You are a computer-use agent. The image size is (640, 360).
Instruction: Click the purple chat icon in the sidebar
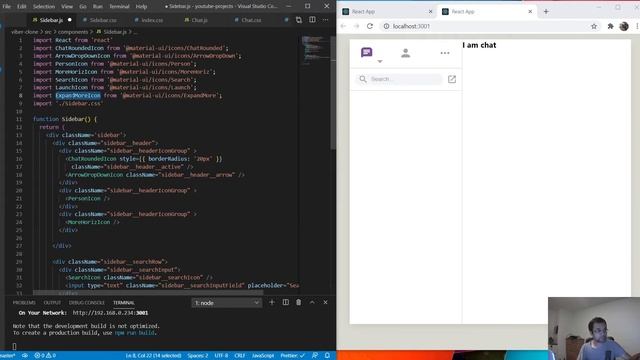pyautogui.click(x=367, y=52)
